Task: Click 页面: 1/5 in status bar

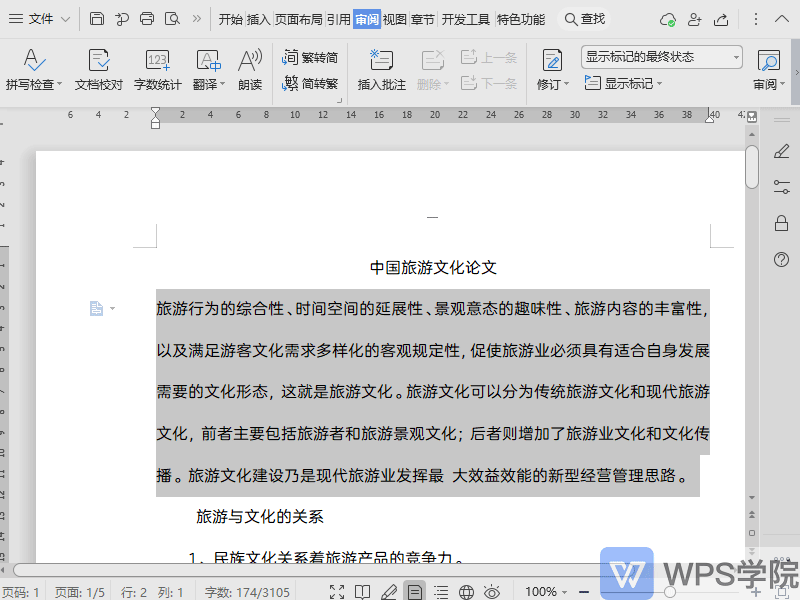Action: (x=80, y=592)
